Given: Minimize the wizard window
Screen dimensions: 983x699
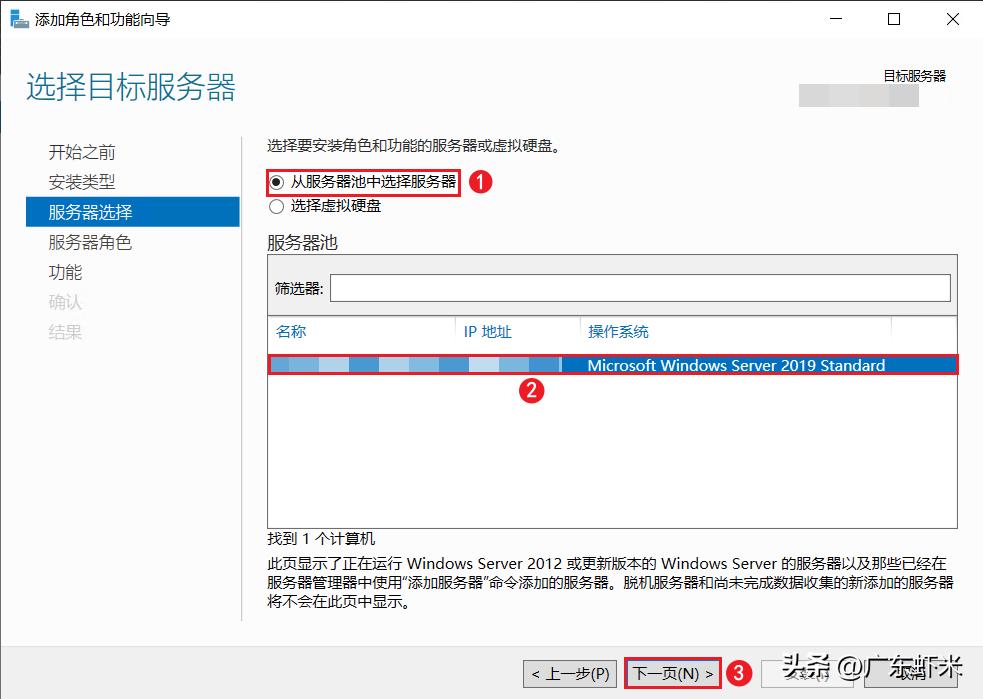Looking at the screenshot, I should tap(836, 18).
